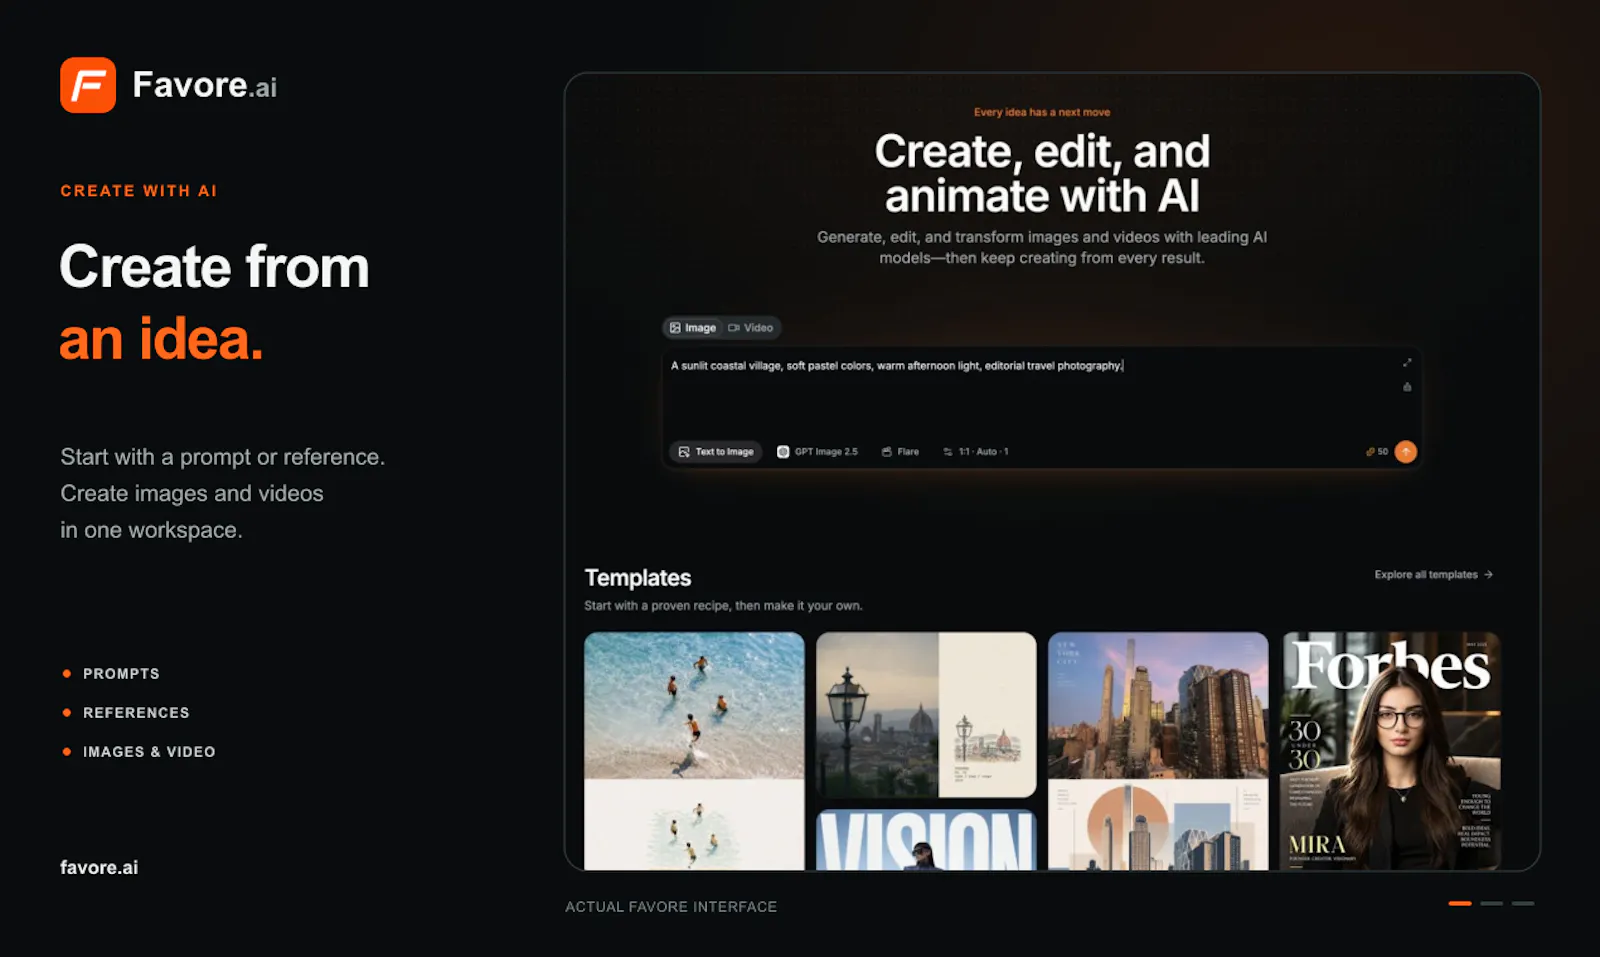The width and height of the screenshot is (1600, 957).
Task: Expand the prompt box using the expand icon
Action: (x=1407, y=363)
